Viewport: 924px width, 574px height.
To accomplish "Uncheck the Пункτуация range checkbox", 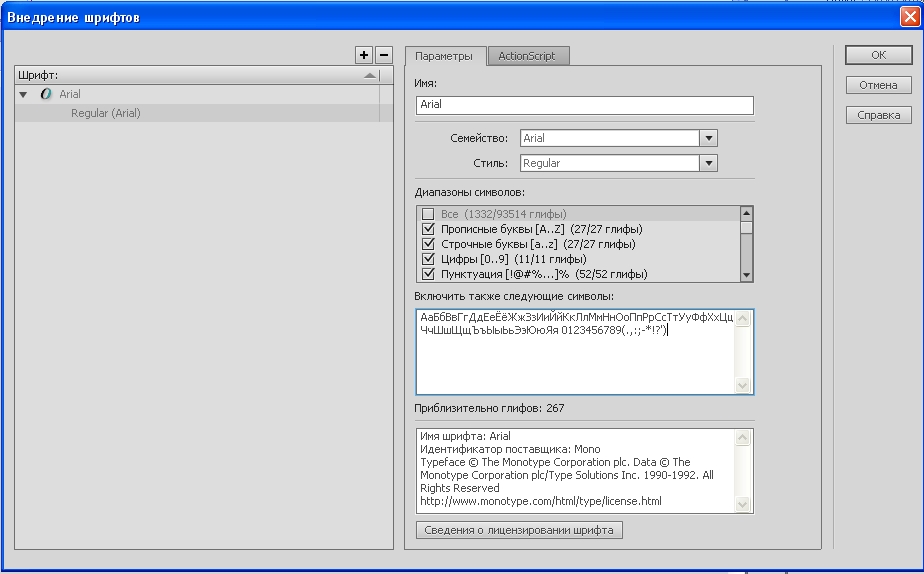I will pos(428,274).
